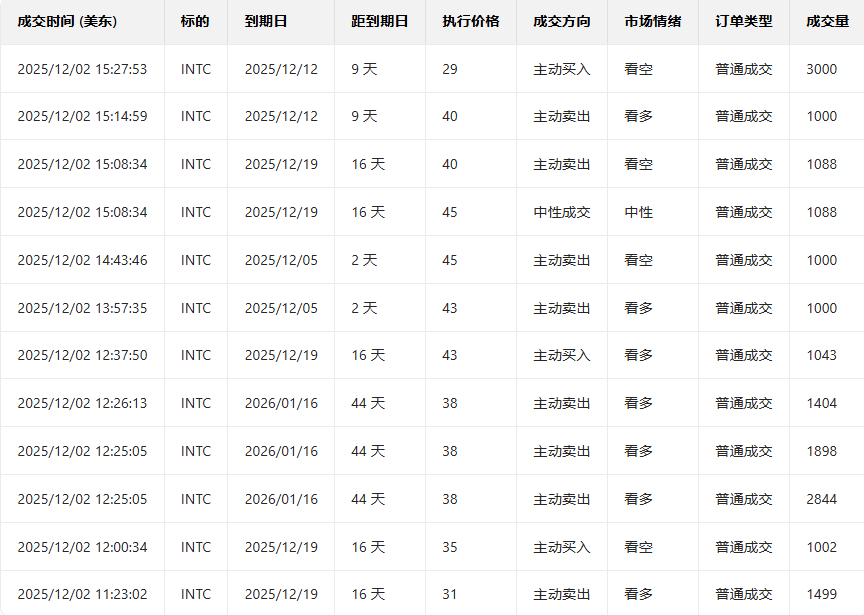
Task: Select the volume cell showing 1898
Action: pyautogui.click(x=821, y=451)
